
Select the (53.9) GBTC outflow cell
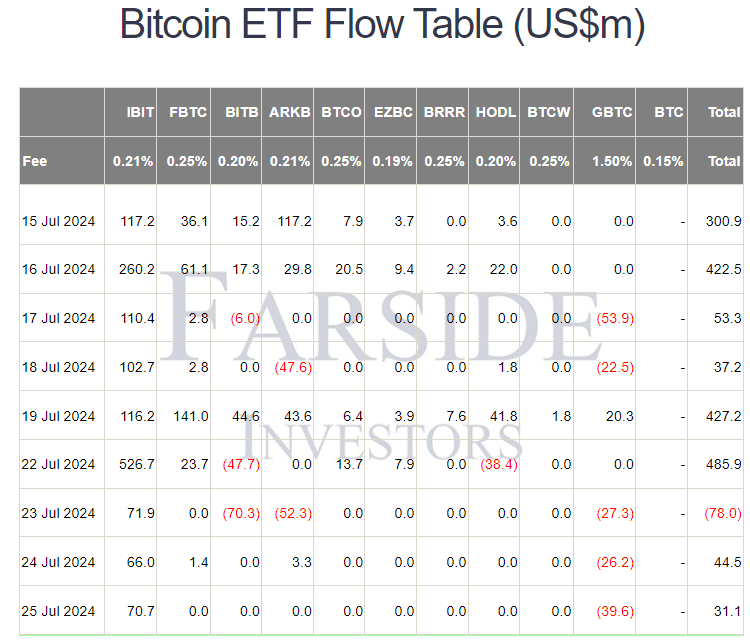tap(615, 318)
